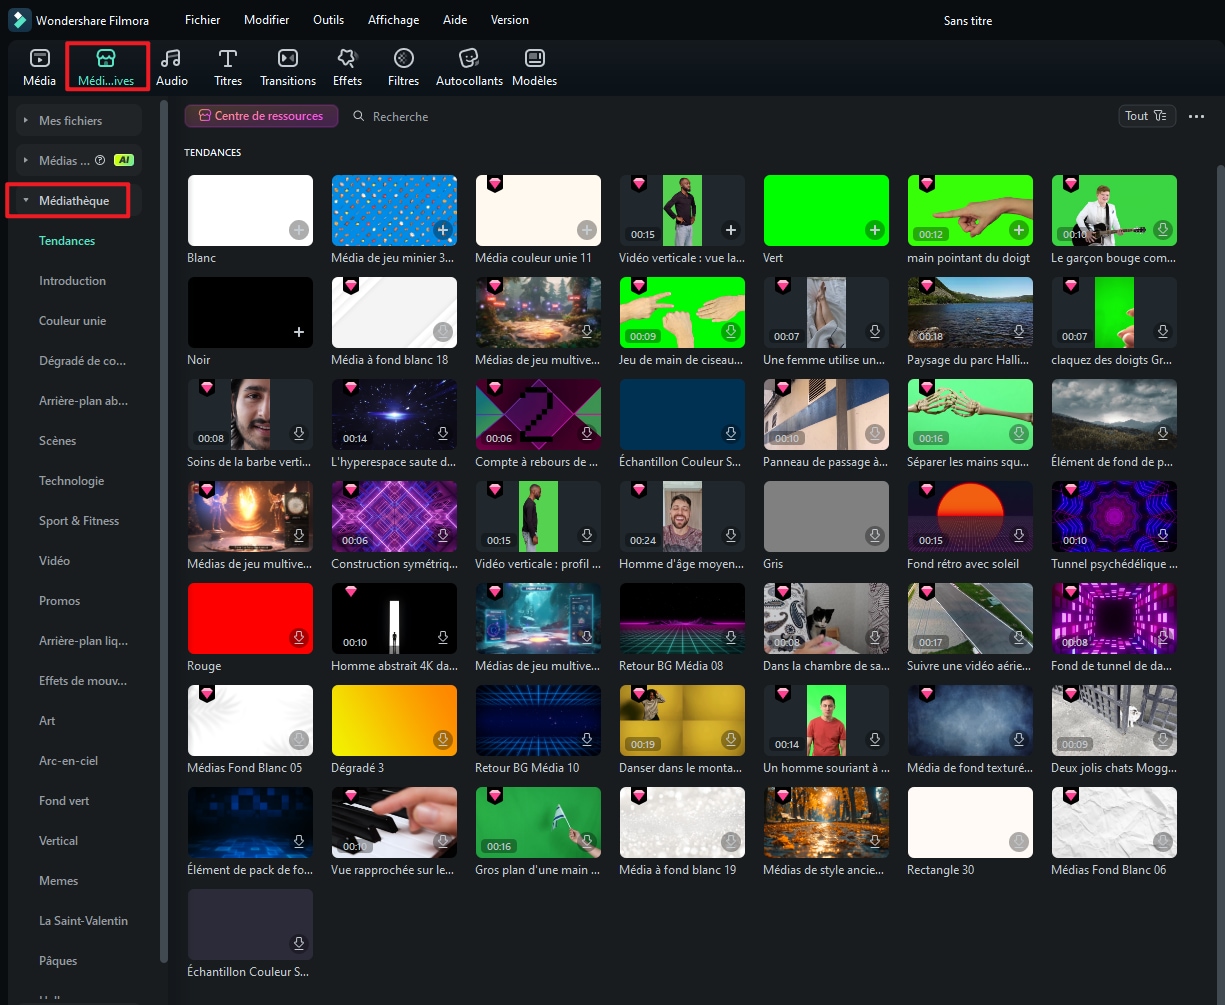This screenshot has width=1225, height=1005.
Task: Add the Noir clip with its plus icon
Action: (298, 332)
